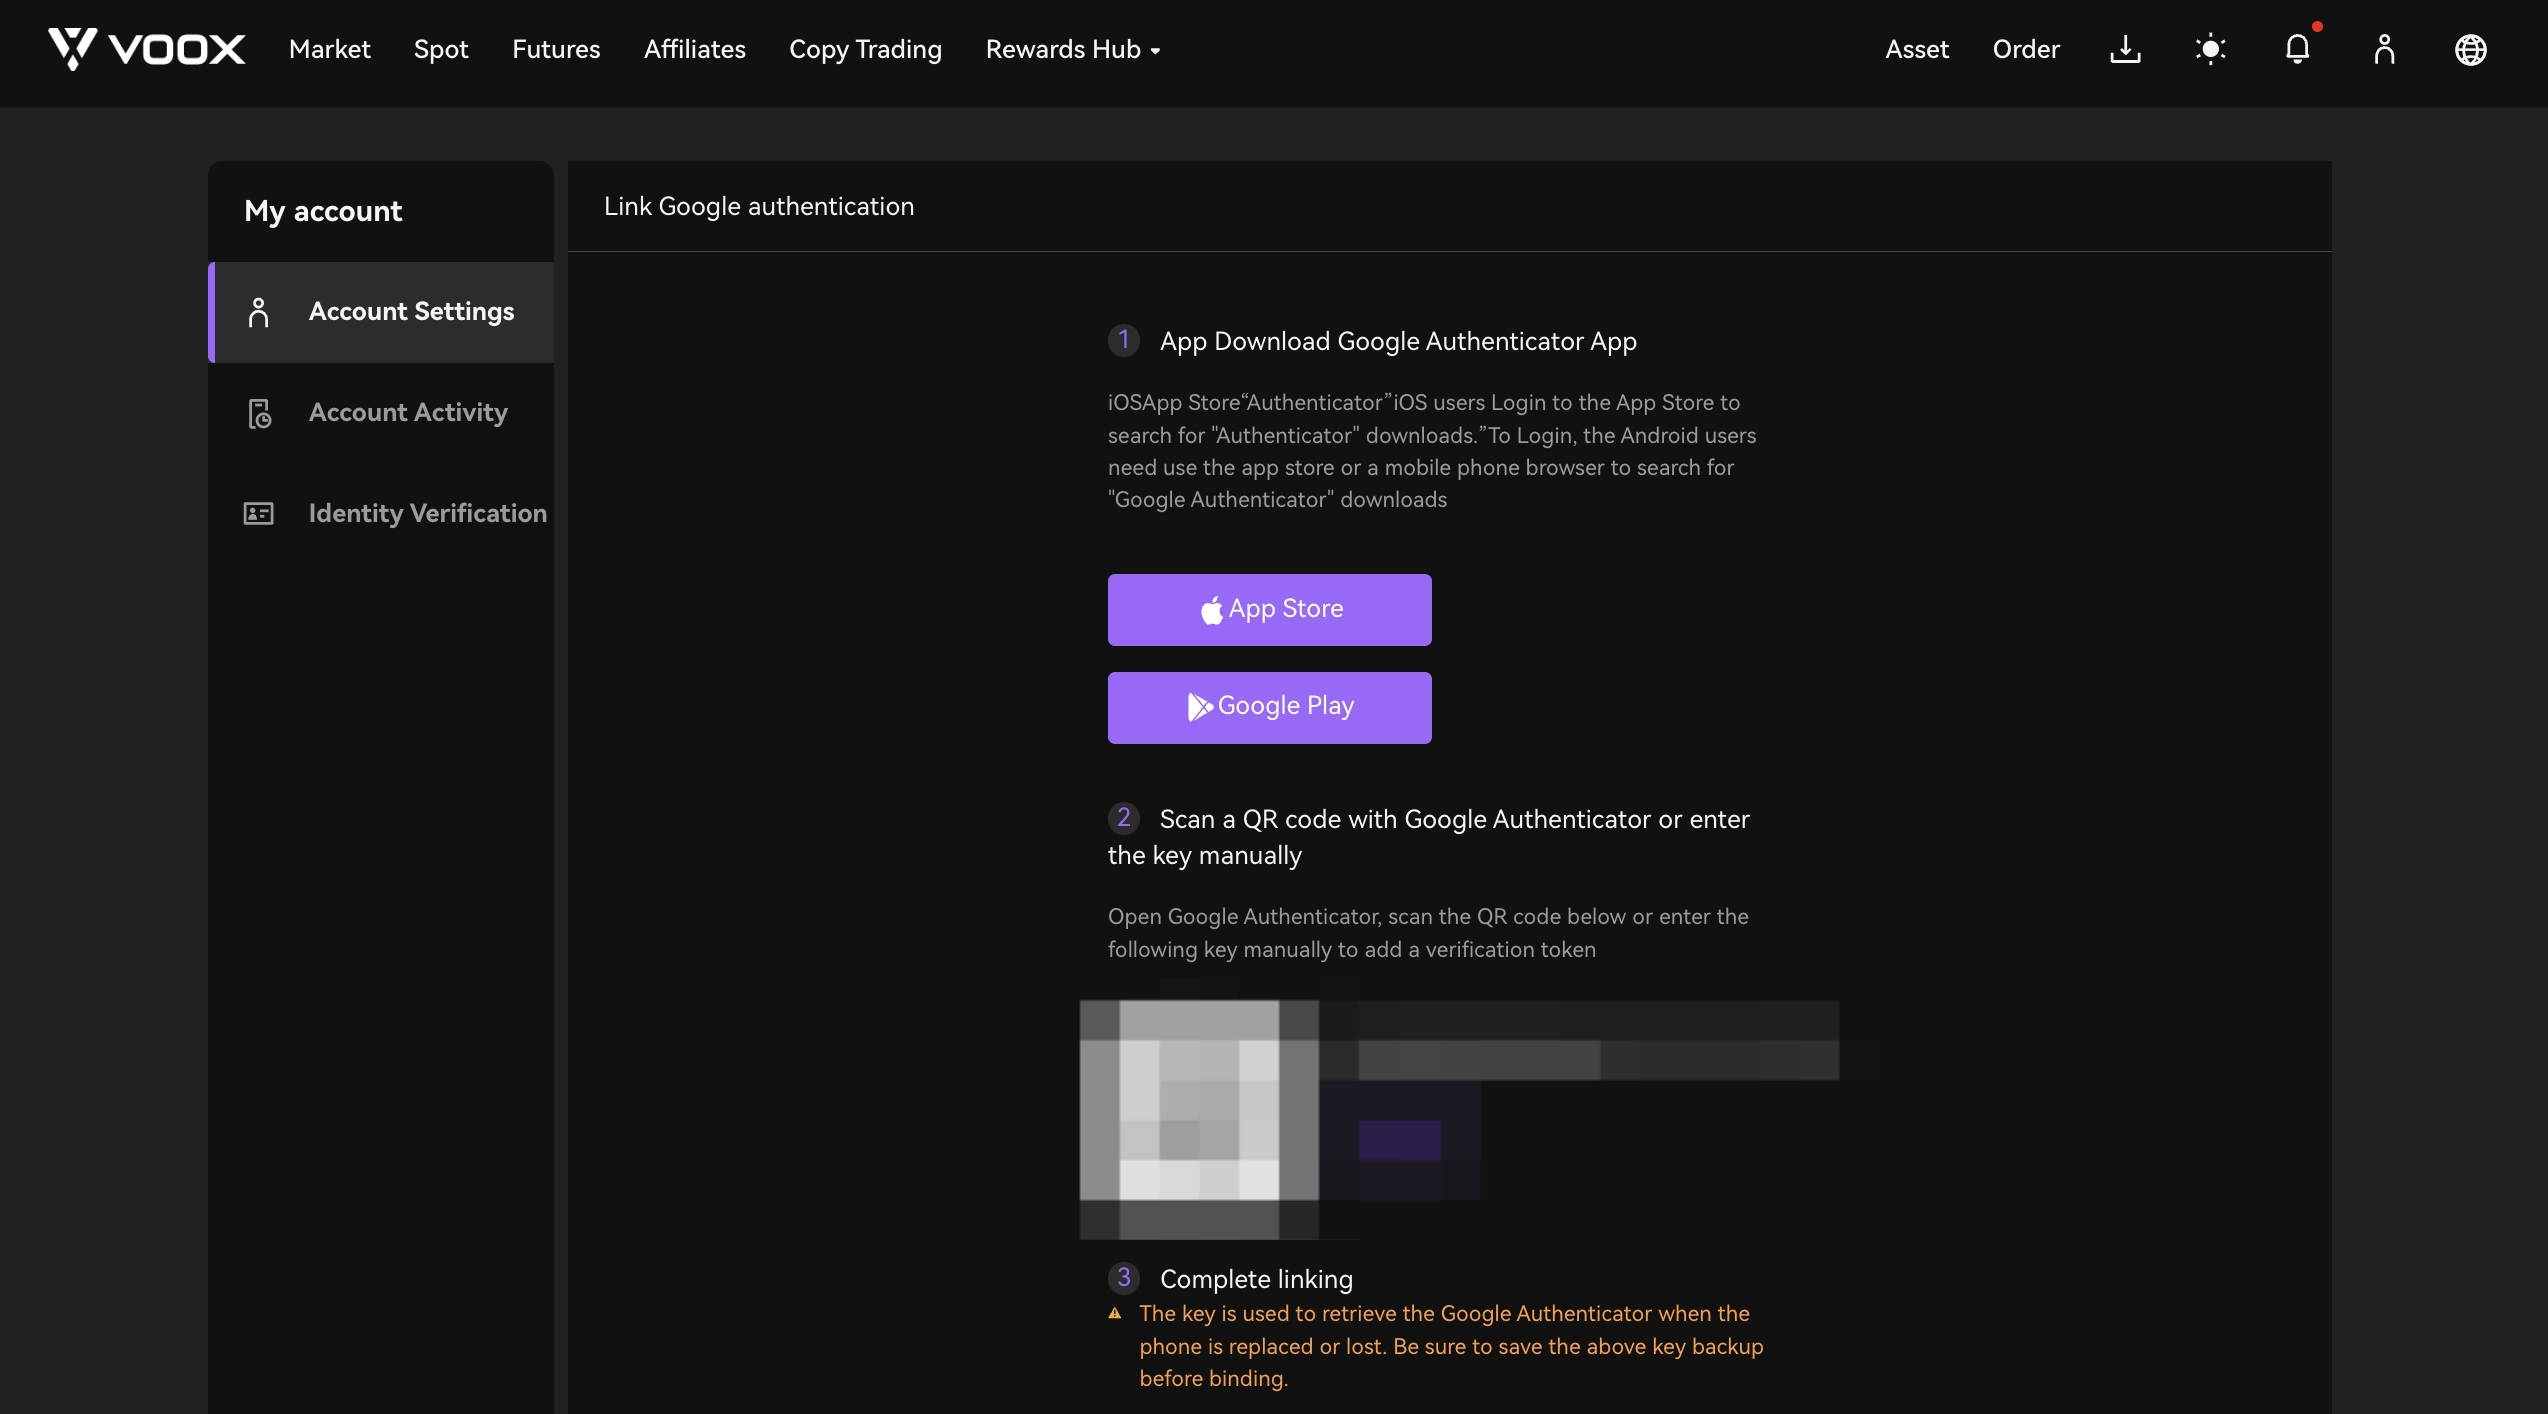Click the download app icon
The width and height of the screenshot is (2548, 1414).
click(2125, 49)
